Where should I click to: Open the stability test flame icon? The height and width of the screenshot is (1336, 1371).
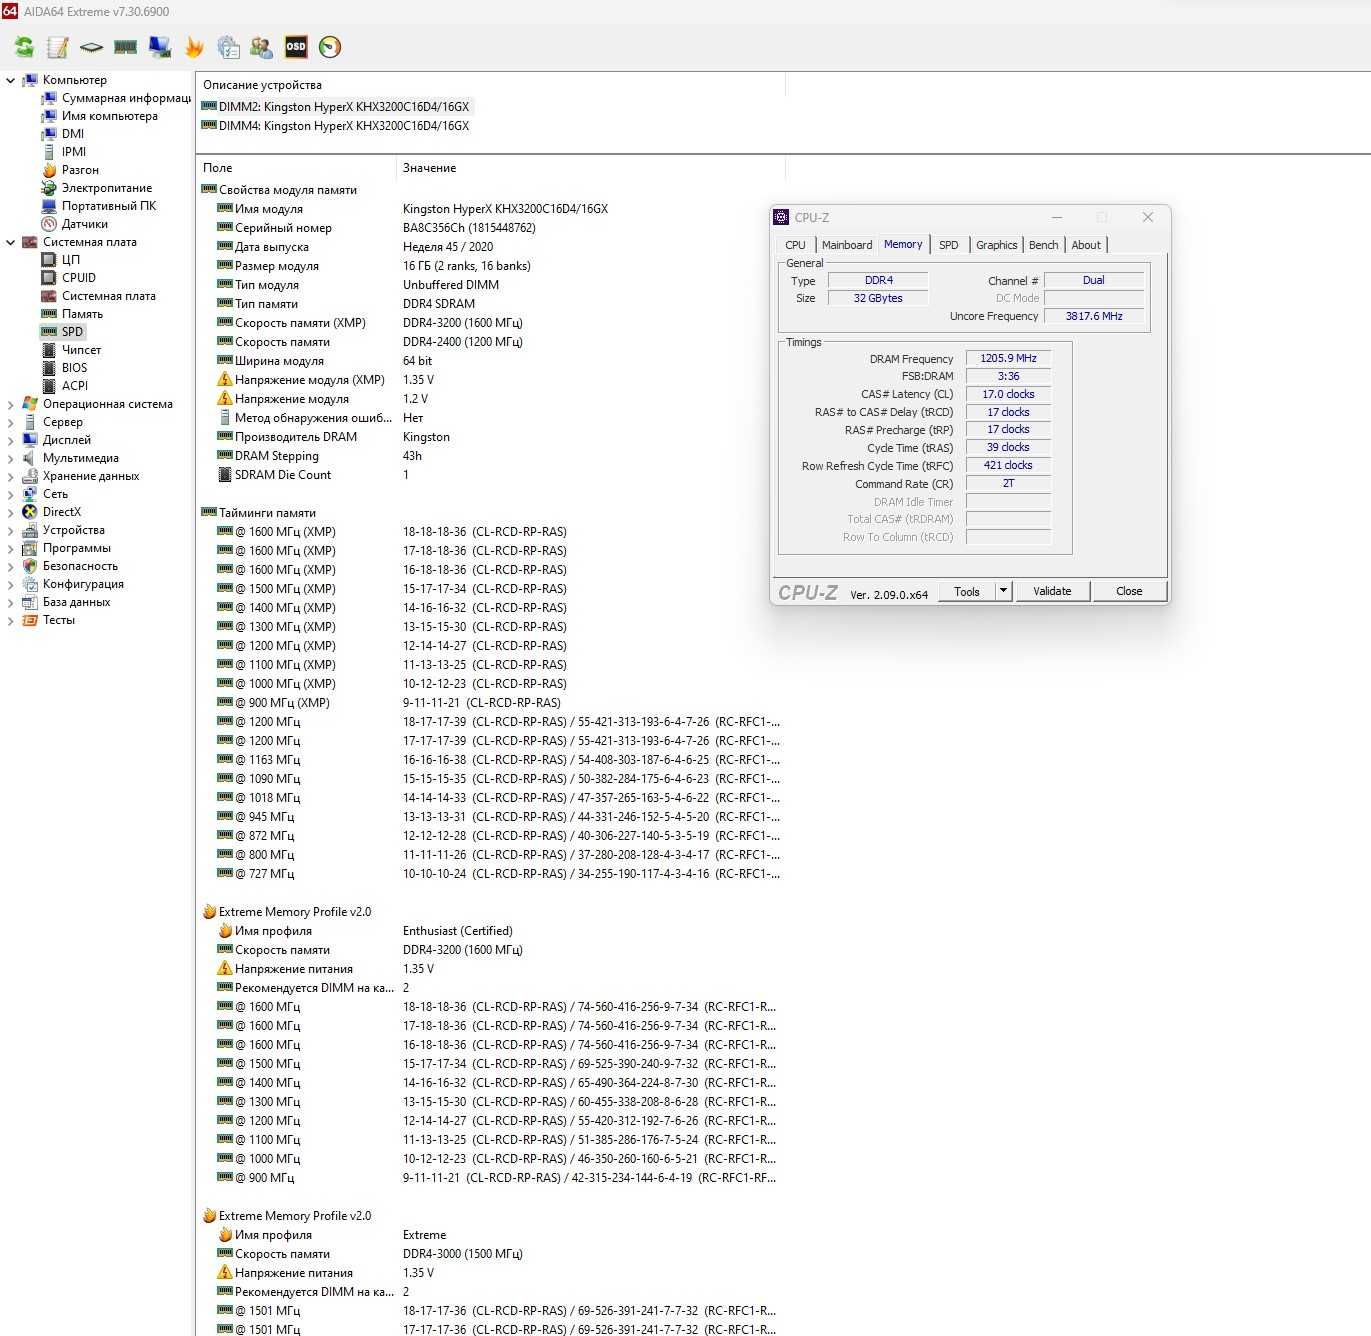pyautogui.click(x=194, y=47)
